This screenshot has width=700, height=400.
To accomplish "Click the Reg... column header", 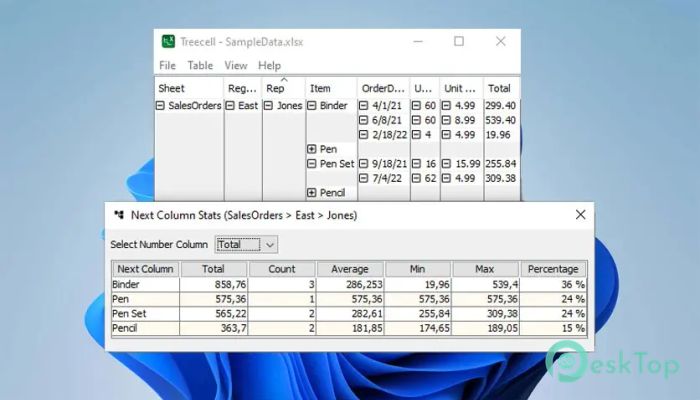I will pos(243,88).
